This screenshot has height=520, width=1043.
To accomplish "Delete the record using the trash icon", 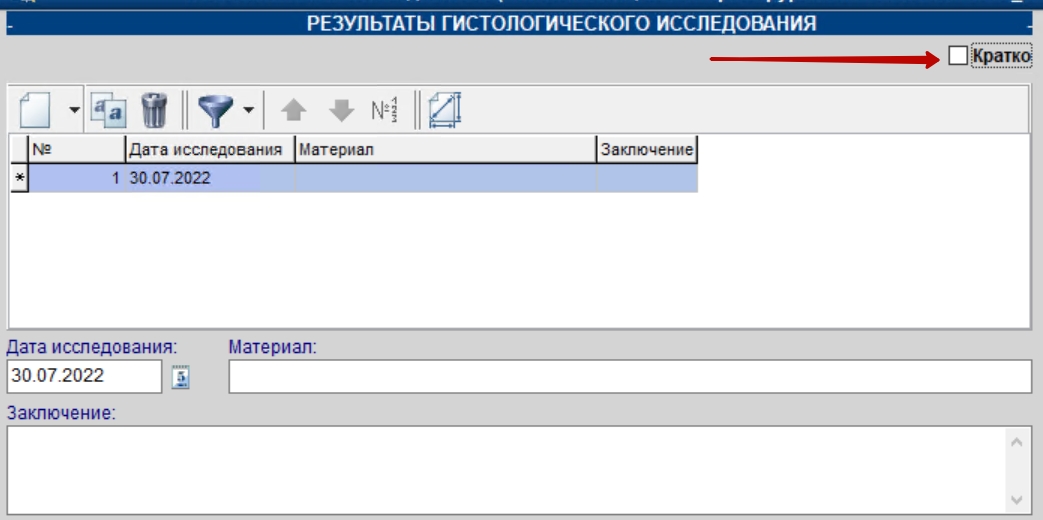I will click(x=154, y=110).
